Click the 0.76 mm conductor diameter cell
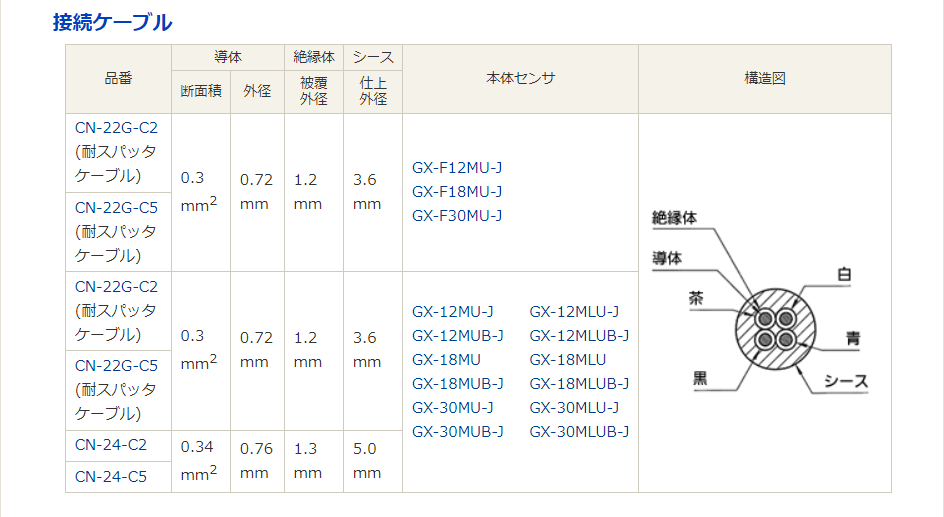Image resolution: width=944 pixels, height=517 pixels. click(x=256, y=461)
